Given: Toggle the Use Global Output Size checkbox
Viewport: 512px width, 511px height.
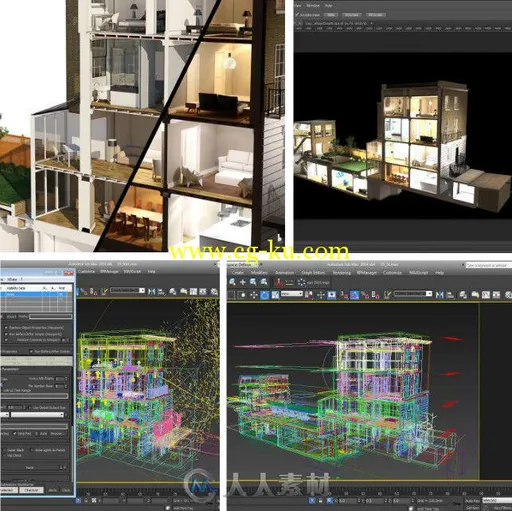Looking at the screenshot, I should click(30, 408).
